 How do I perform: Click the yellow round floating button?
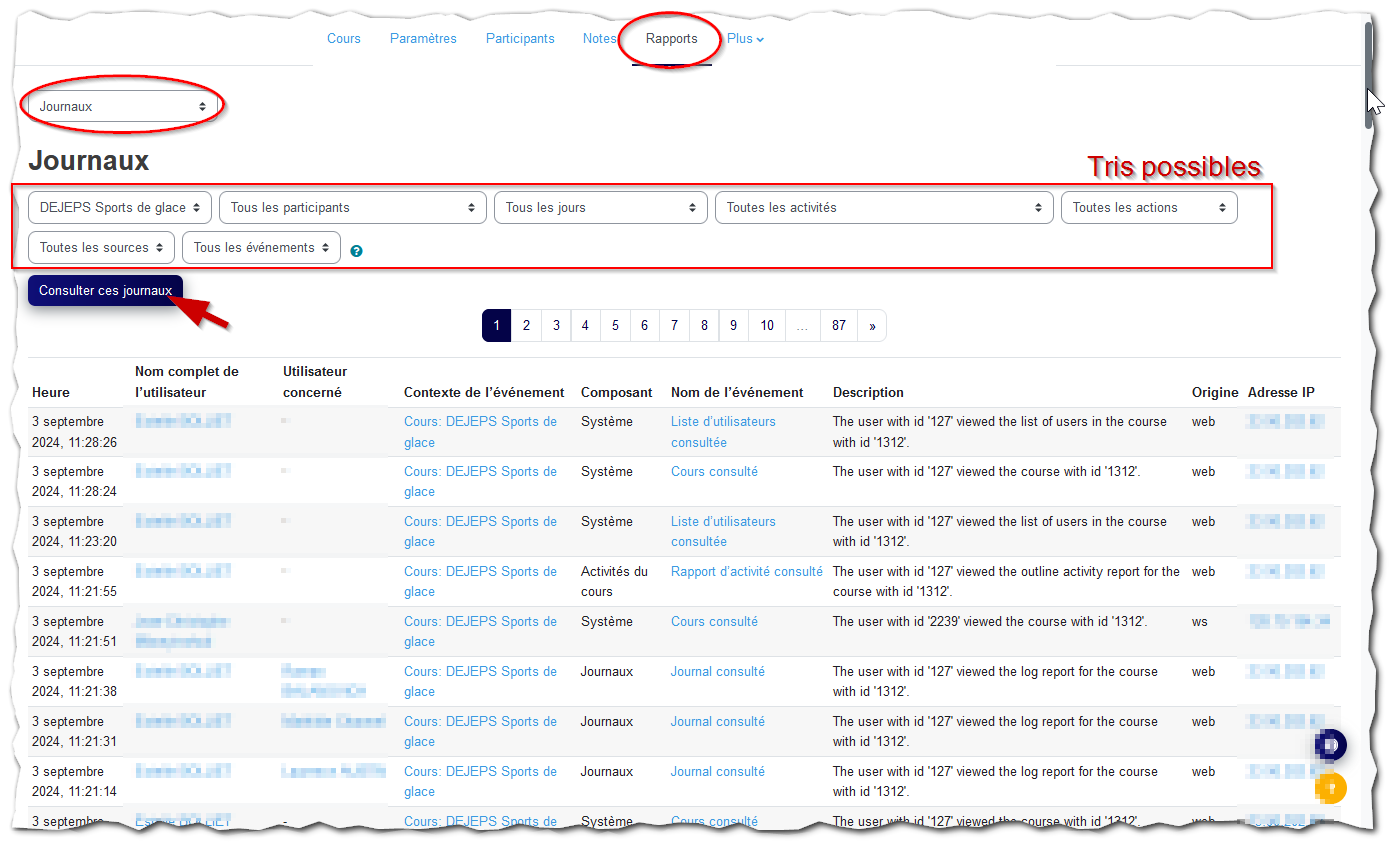tap(1331, 788)
